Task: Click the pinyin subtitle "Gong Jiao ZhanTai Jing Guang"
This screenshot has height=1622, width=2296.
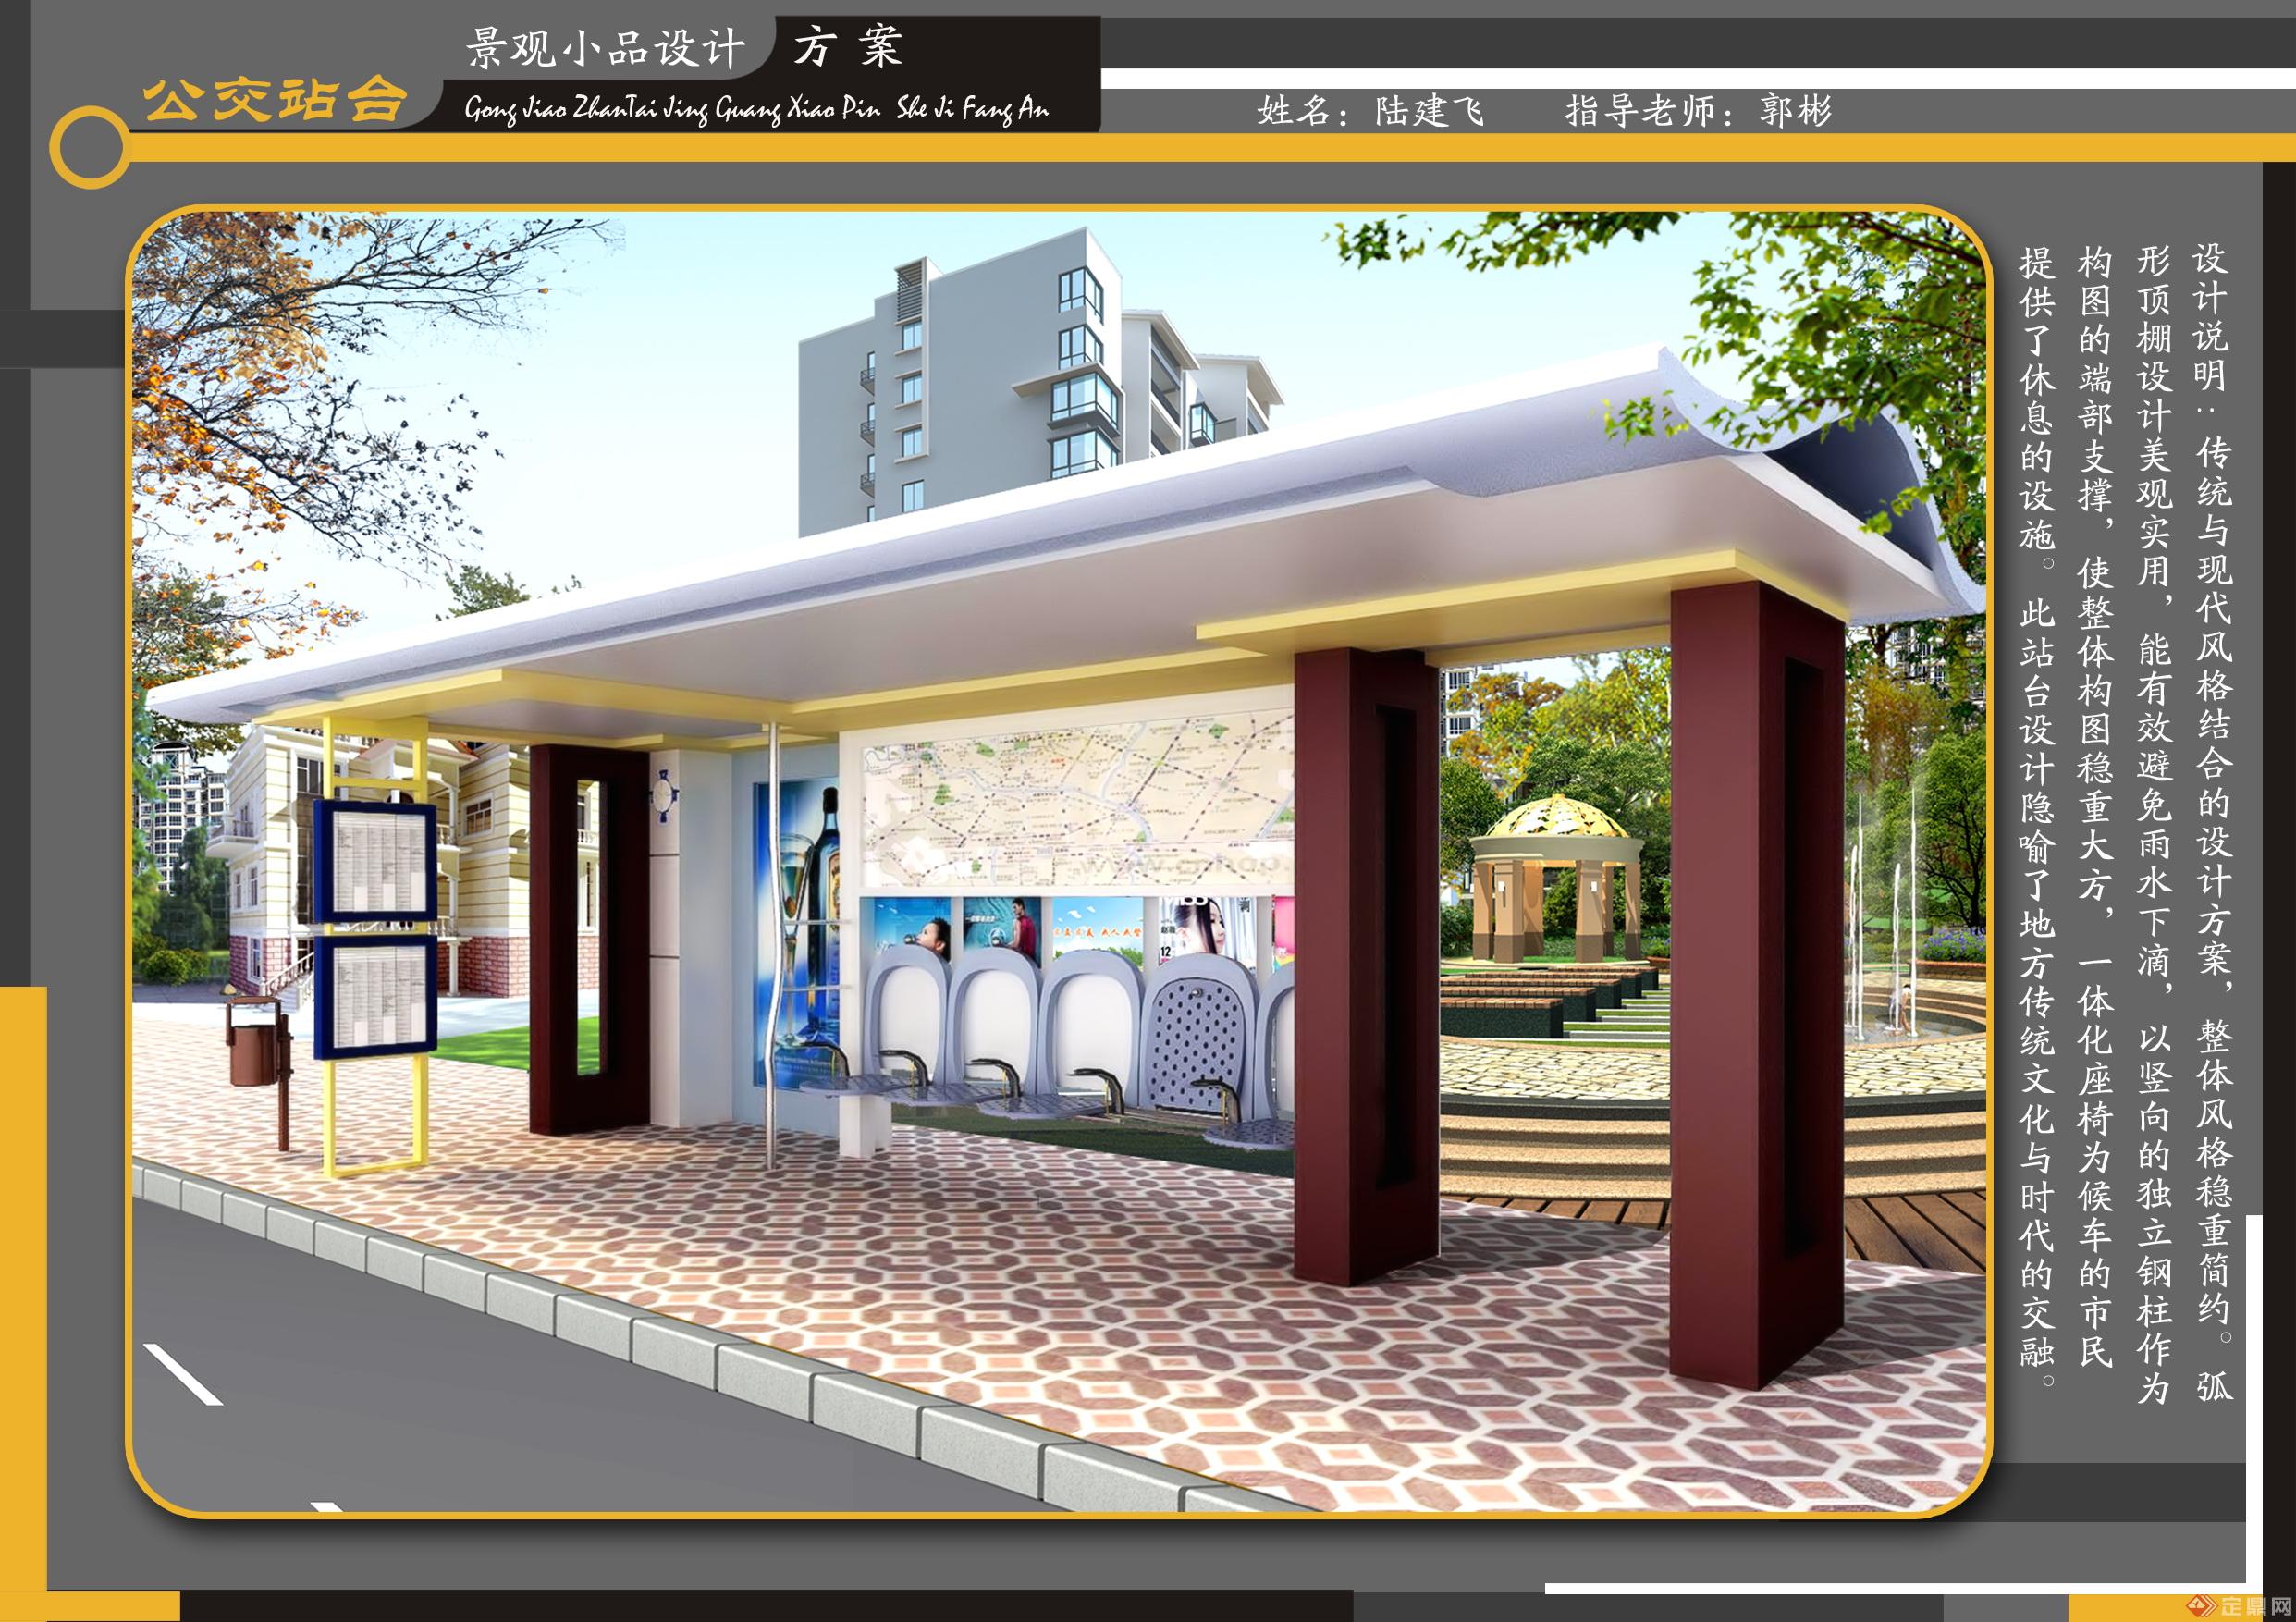Action: 623,109
